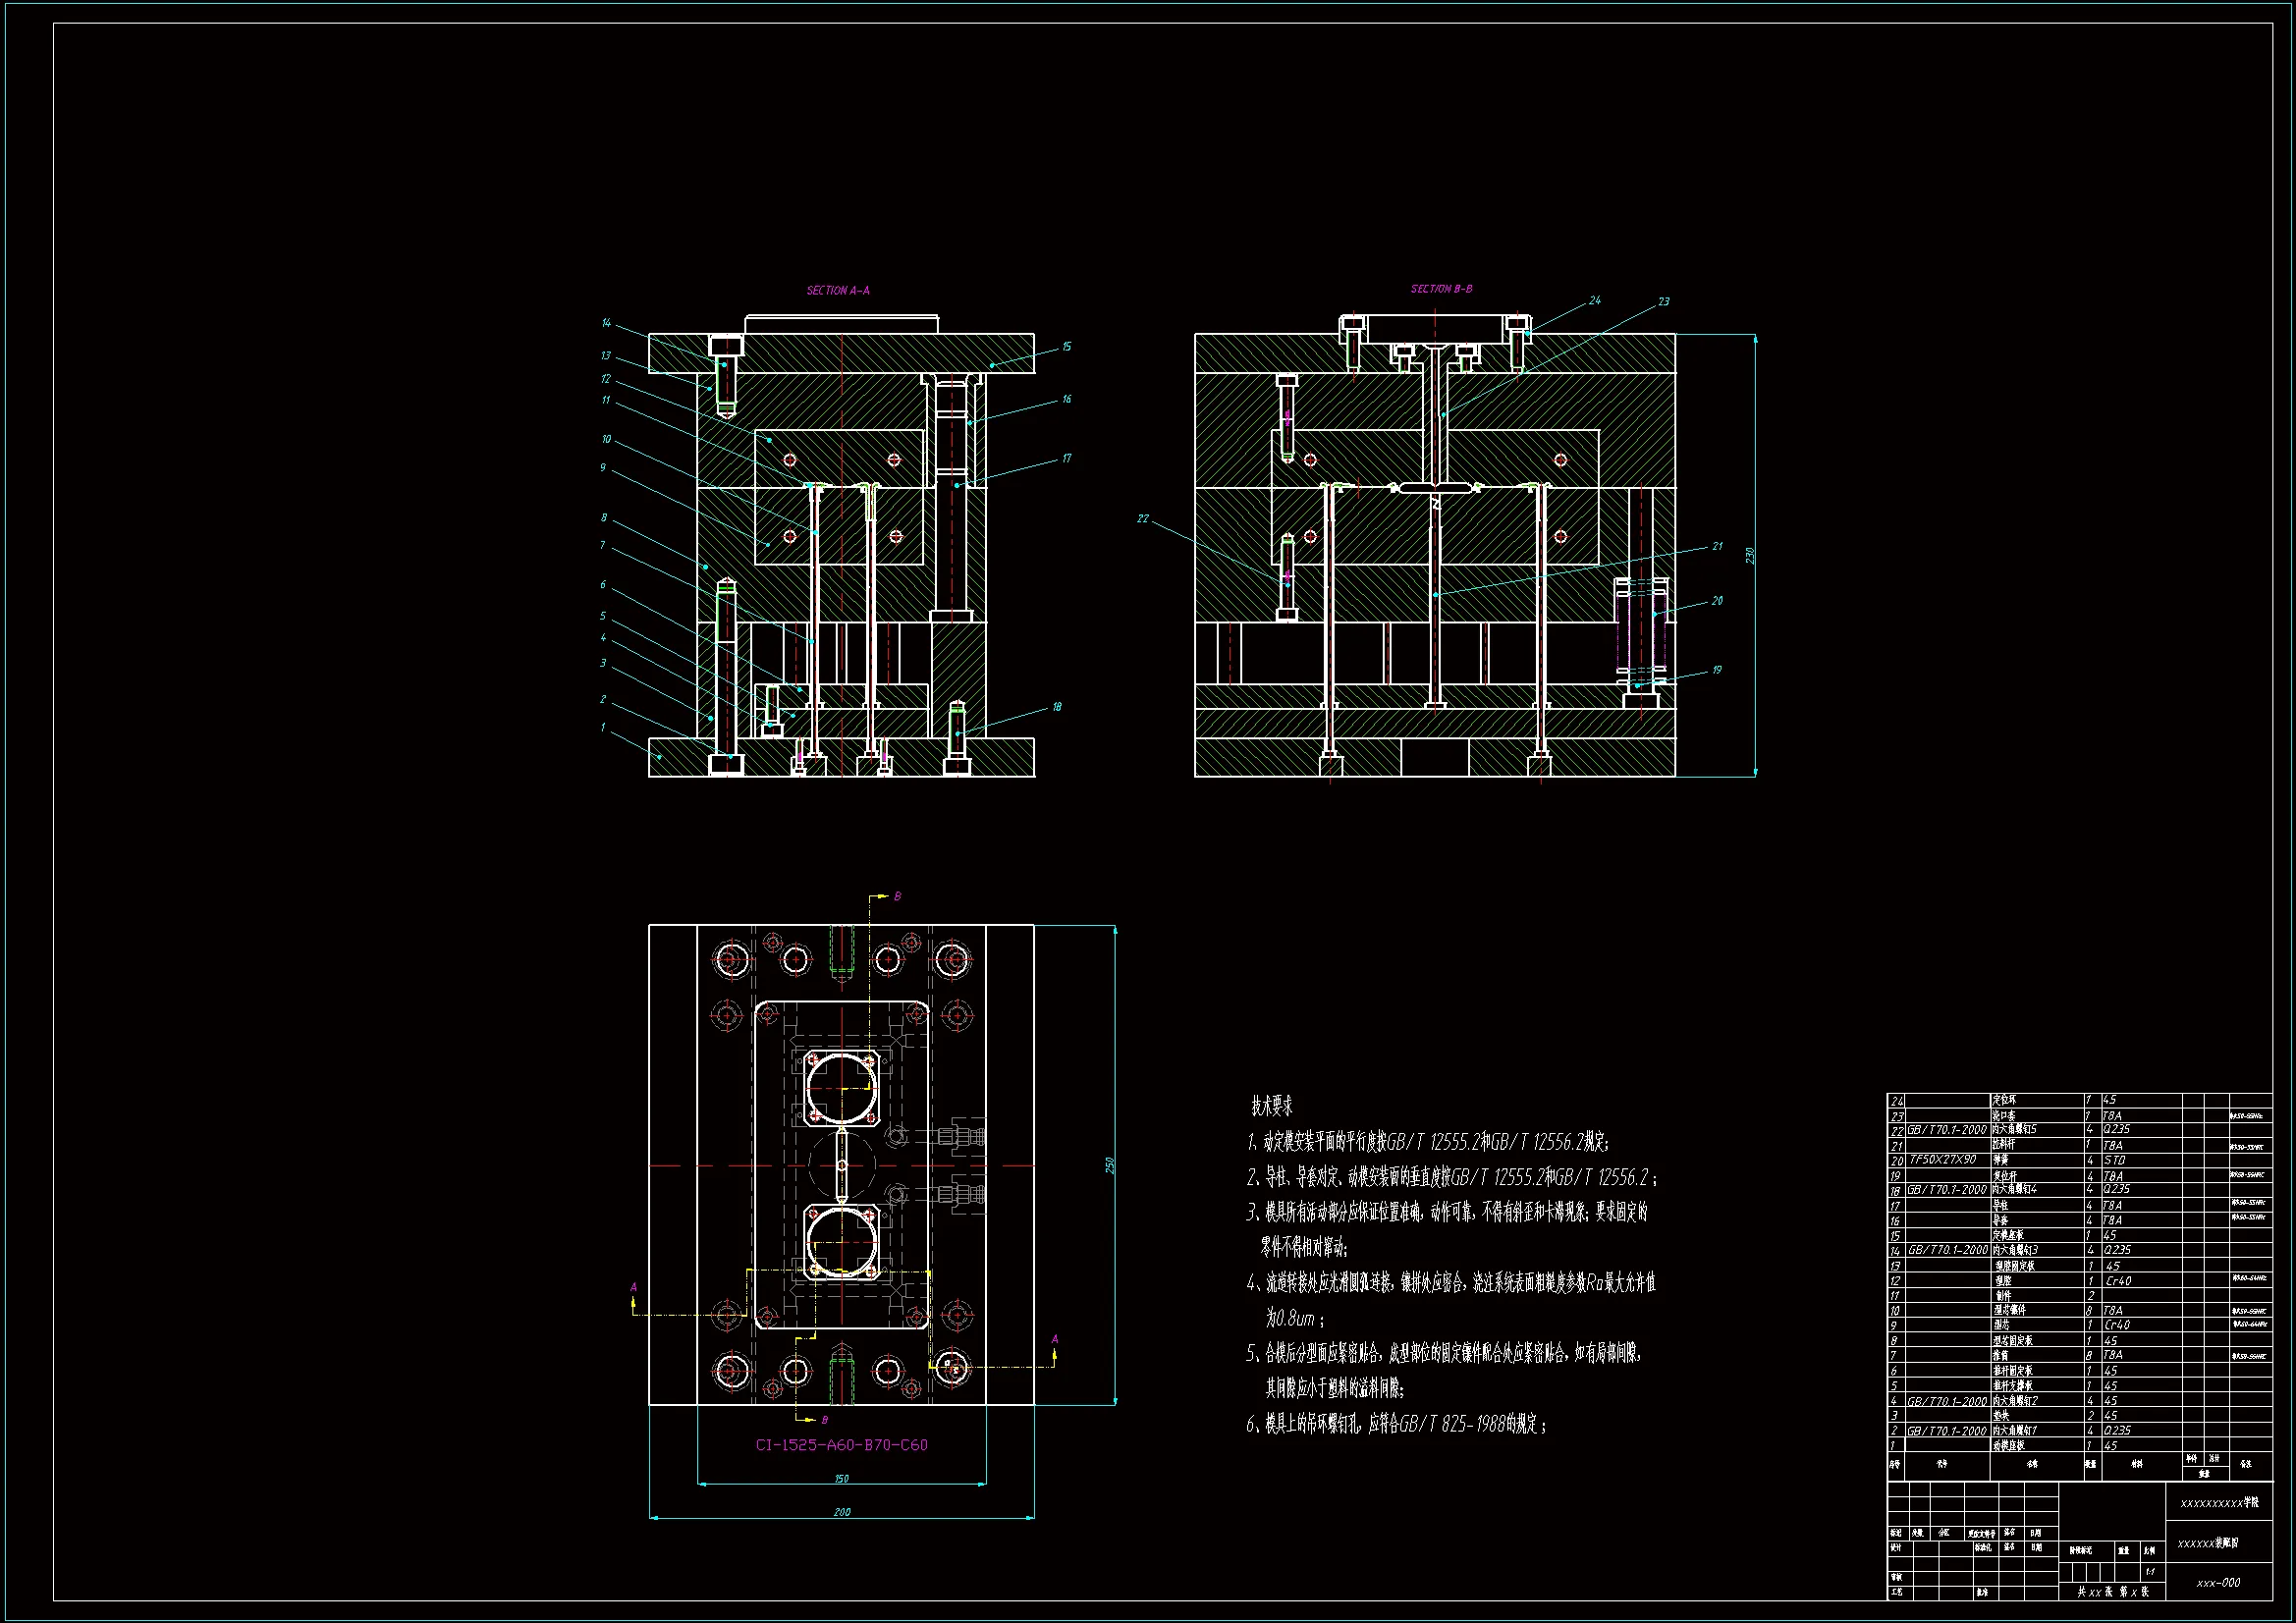Click the lower circular cavity in plan view

[x=841, y=1242]
